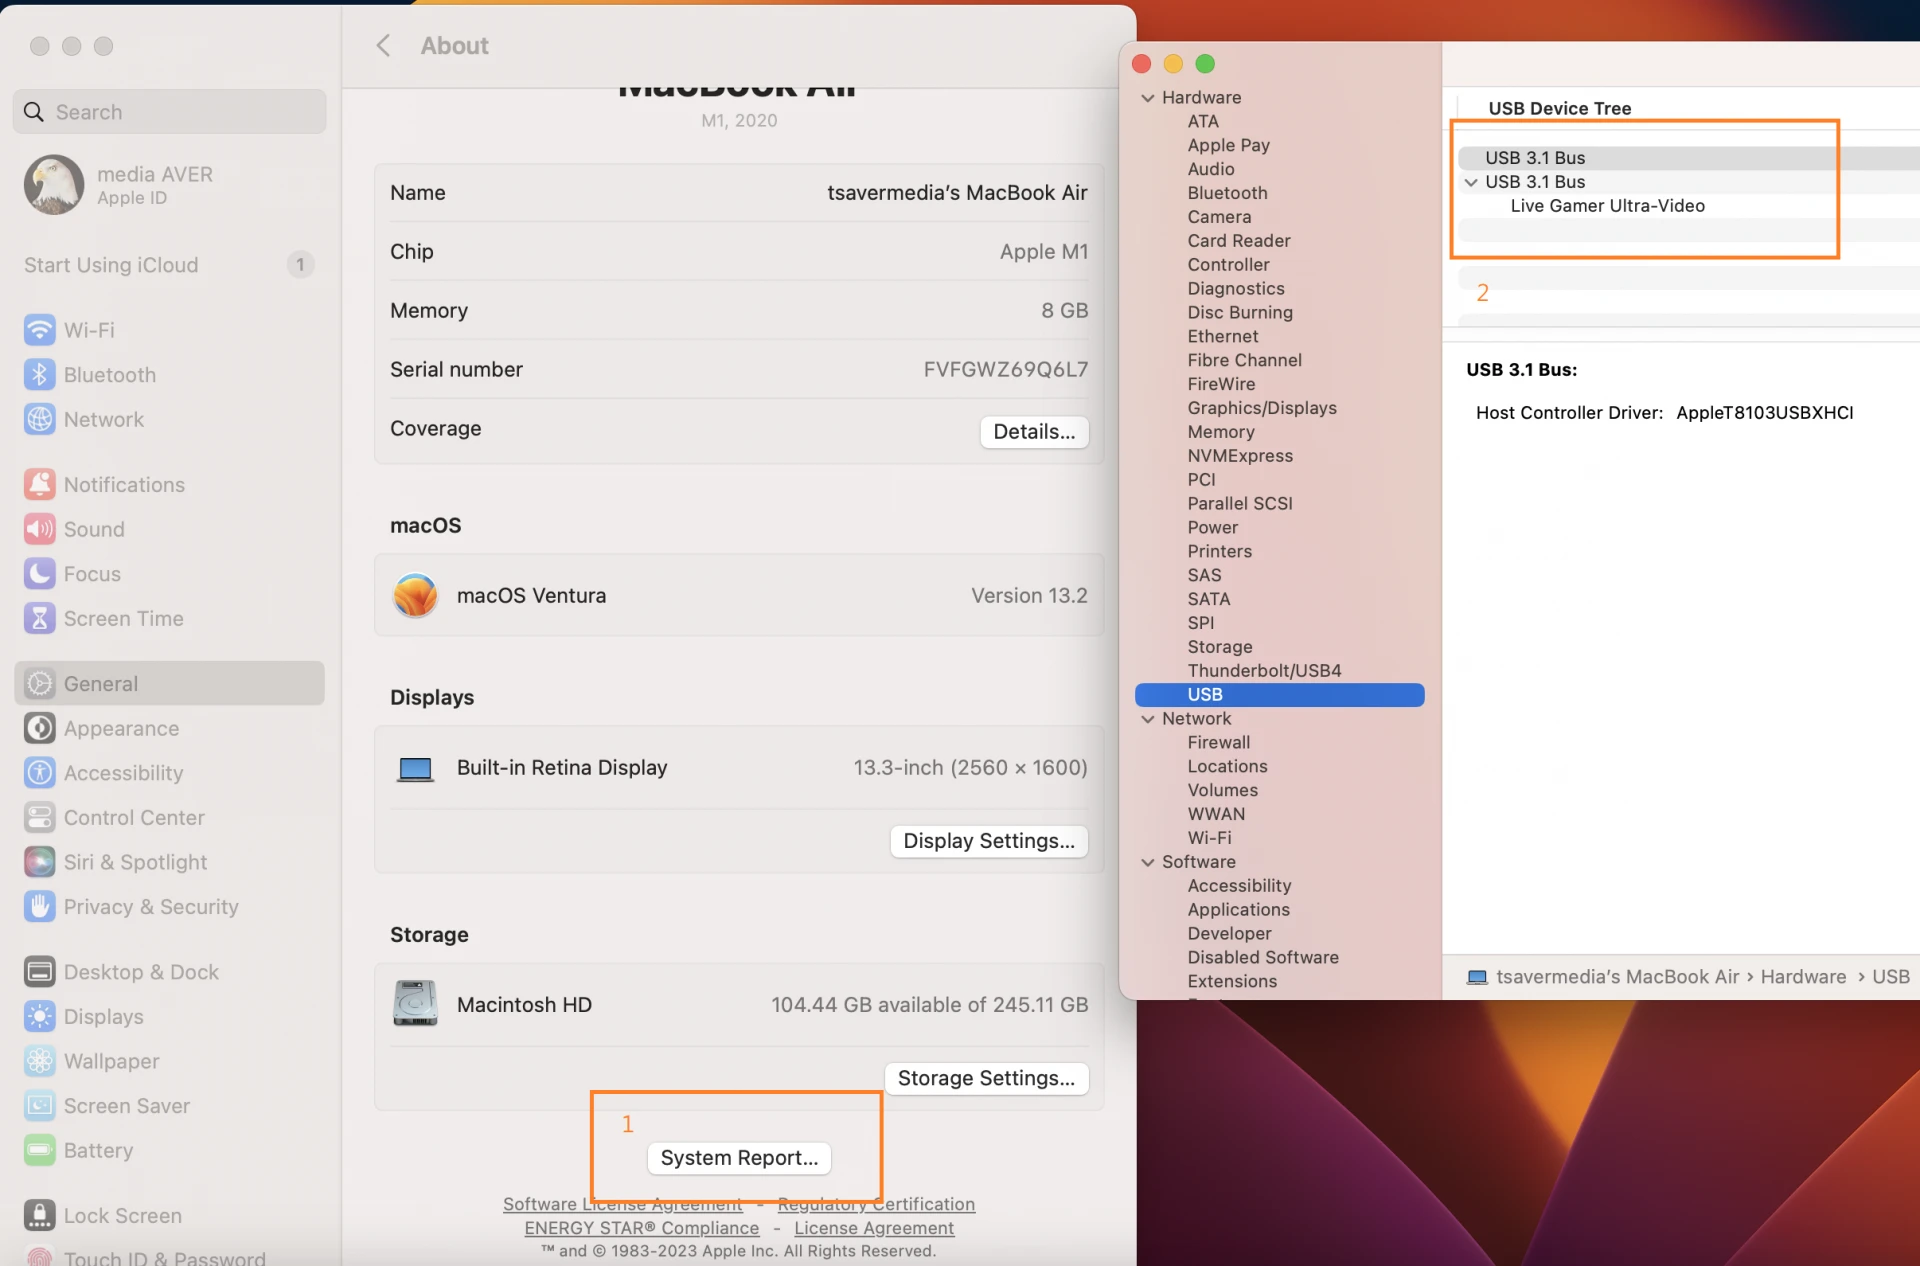Collapse the expanded USB 3.1 Bus

click(1471, 182)
